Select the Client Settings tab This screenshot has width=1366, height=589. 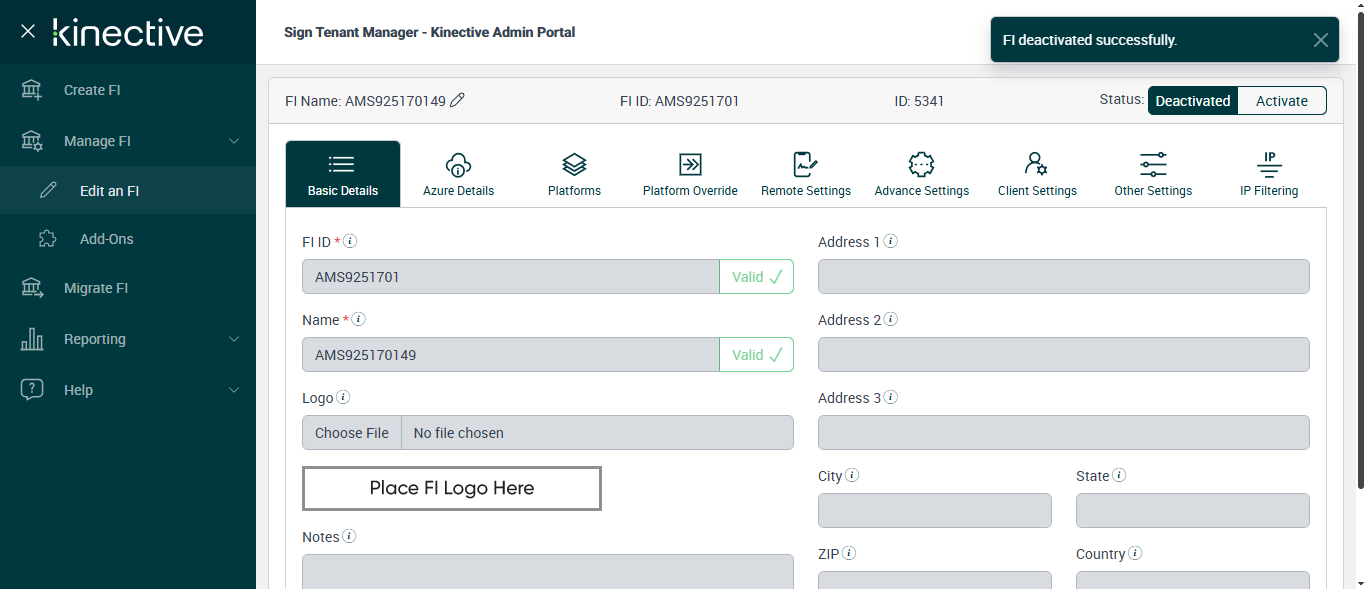pyautogui.click(x=1037, y=174)
